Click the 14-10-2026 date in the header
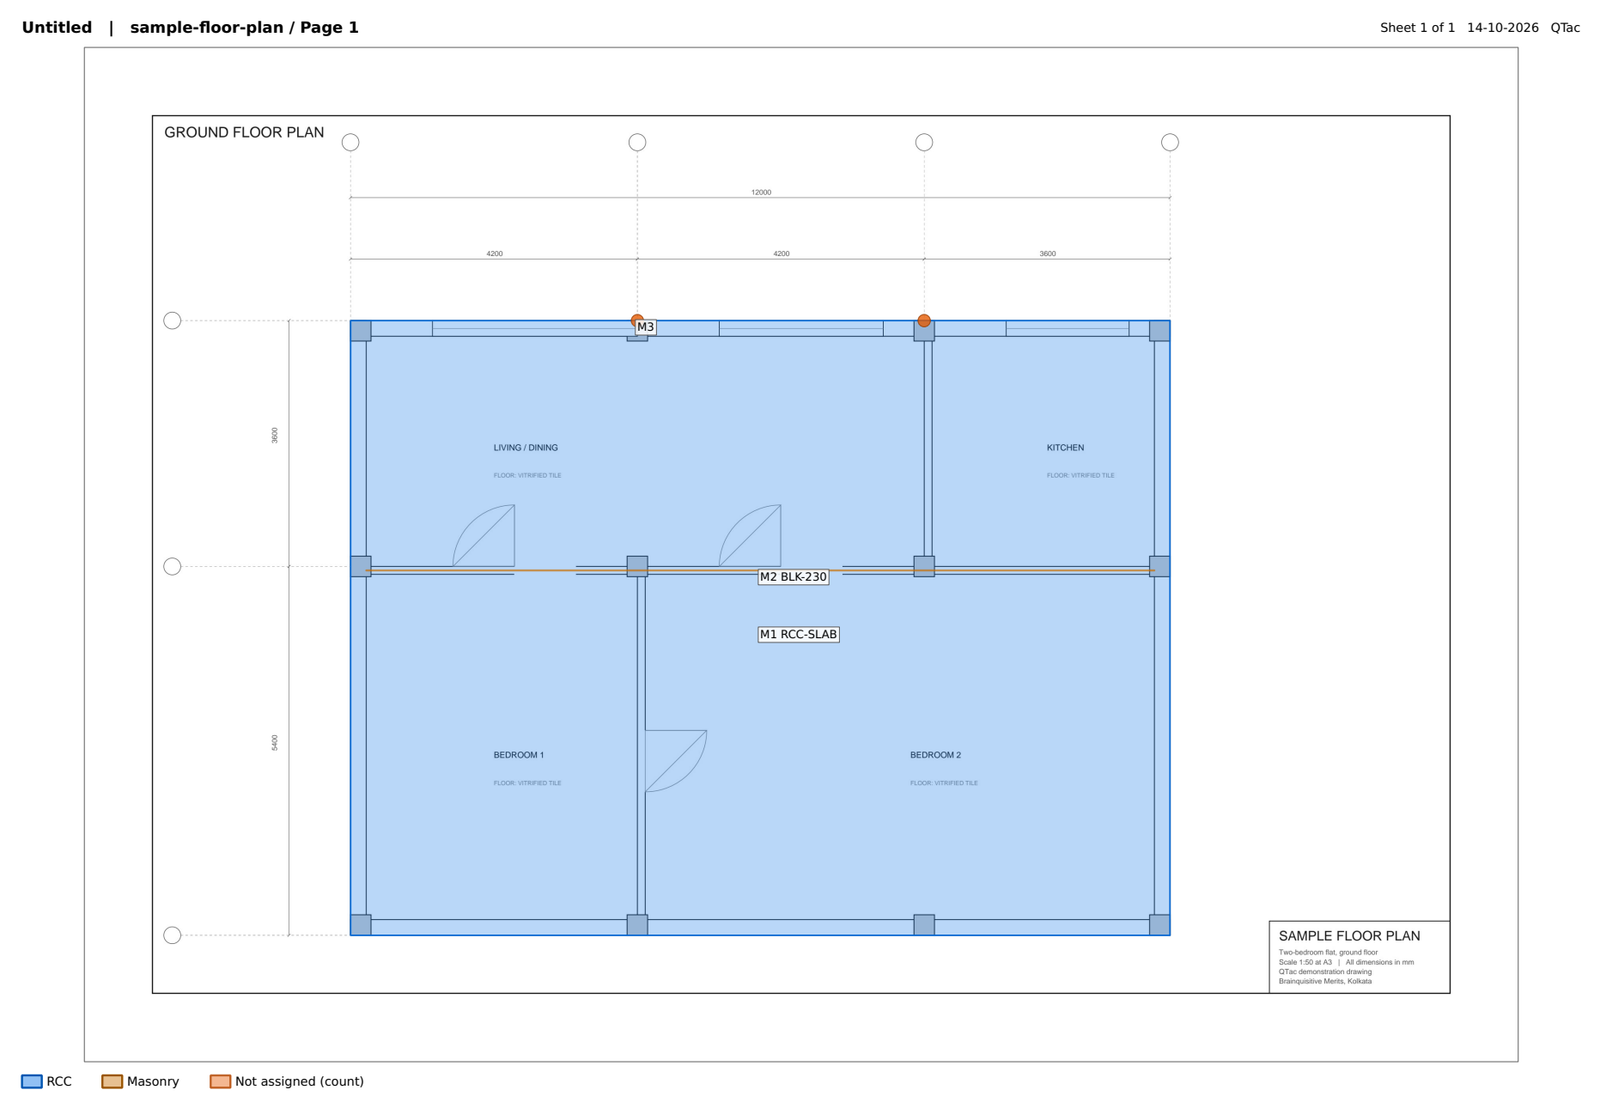Screen dimensions: 1600x1109 coord(1503,28)
